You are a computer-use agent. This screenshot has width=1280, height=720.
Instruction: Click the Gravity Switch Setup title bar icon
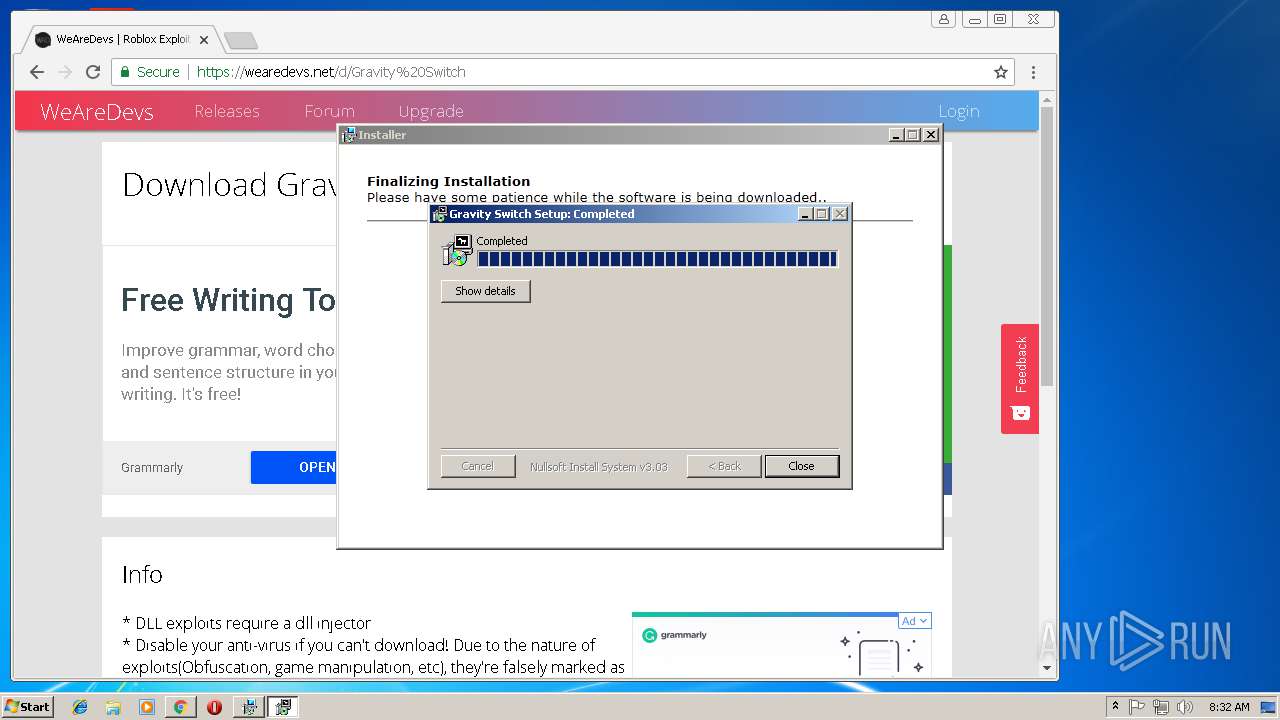(439, 214)
